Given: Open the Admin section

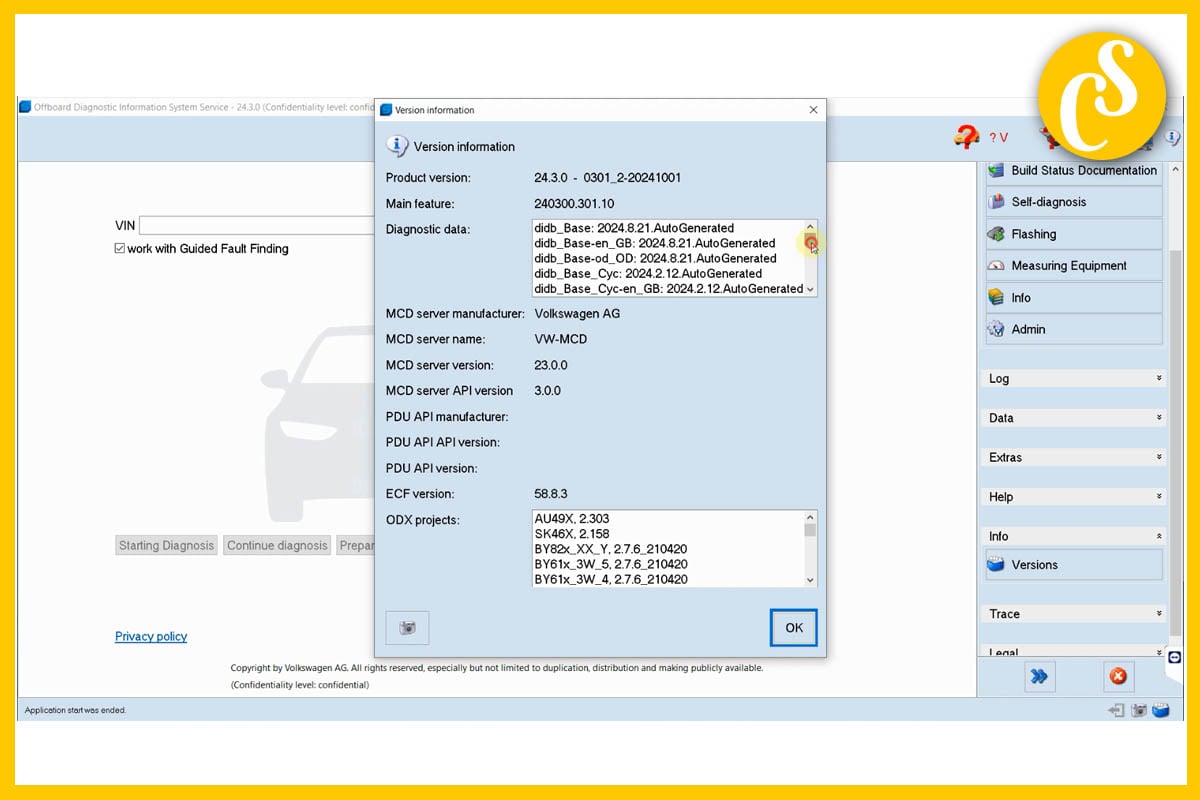Looking at the screenshot, I should 1073,329.
